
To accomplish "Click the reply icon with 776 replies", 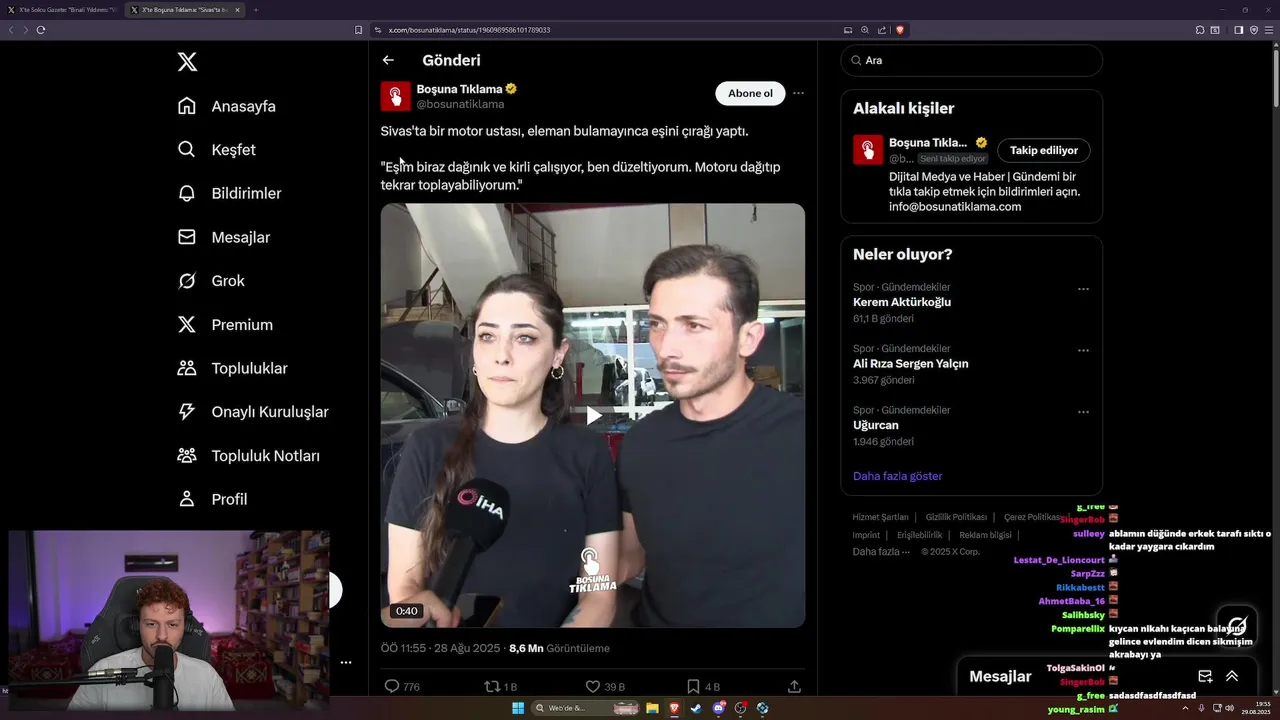I will pyautogui.click(x=392, y=686).
